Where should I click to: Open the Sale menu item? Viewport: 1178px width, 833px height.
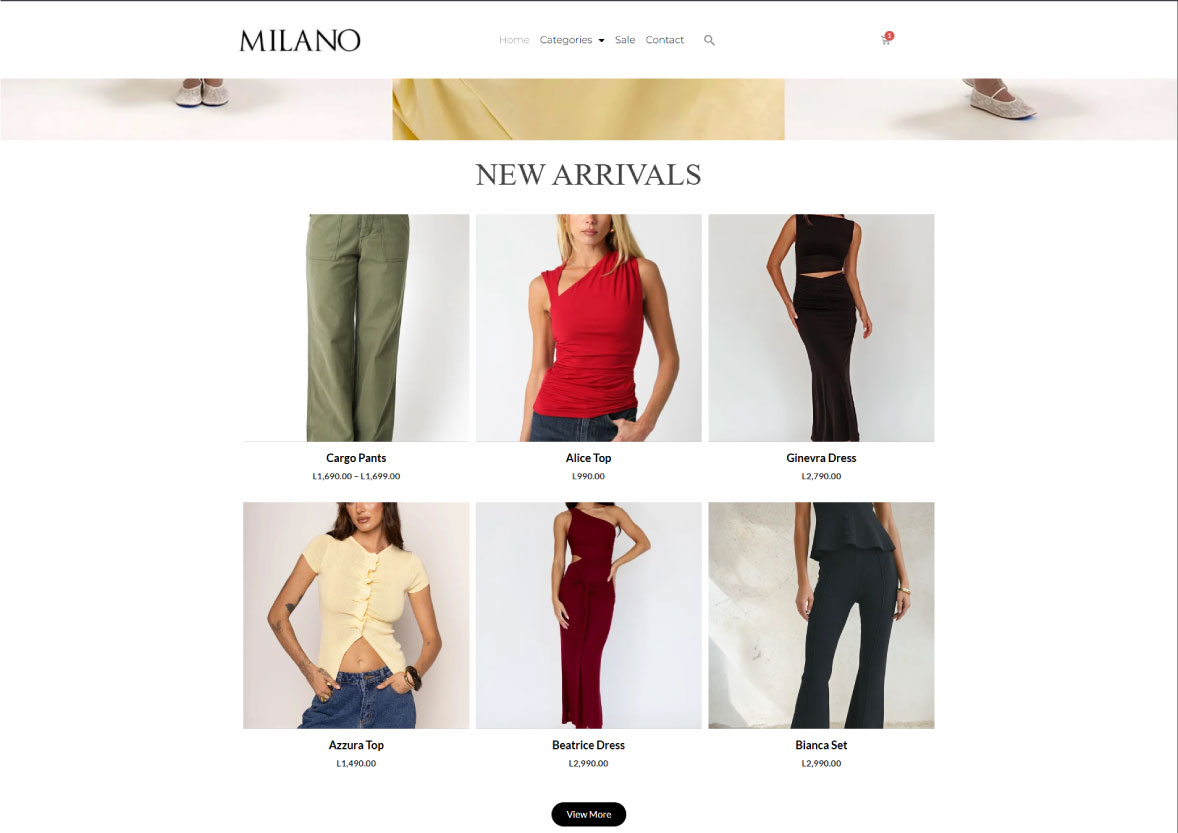[x=625, y=40]
